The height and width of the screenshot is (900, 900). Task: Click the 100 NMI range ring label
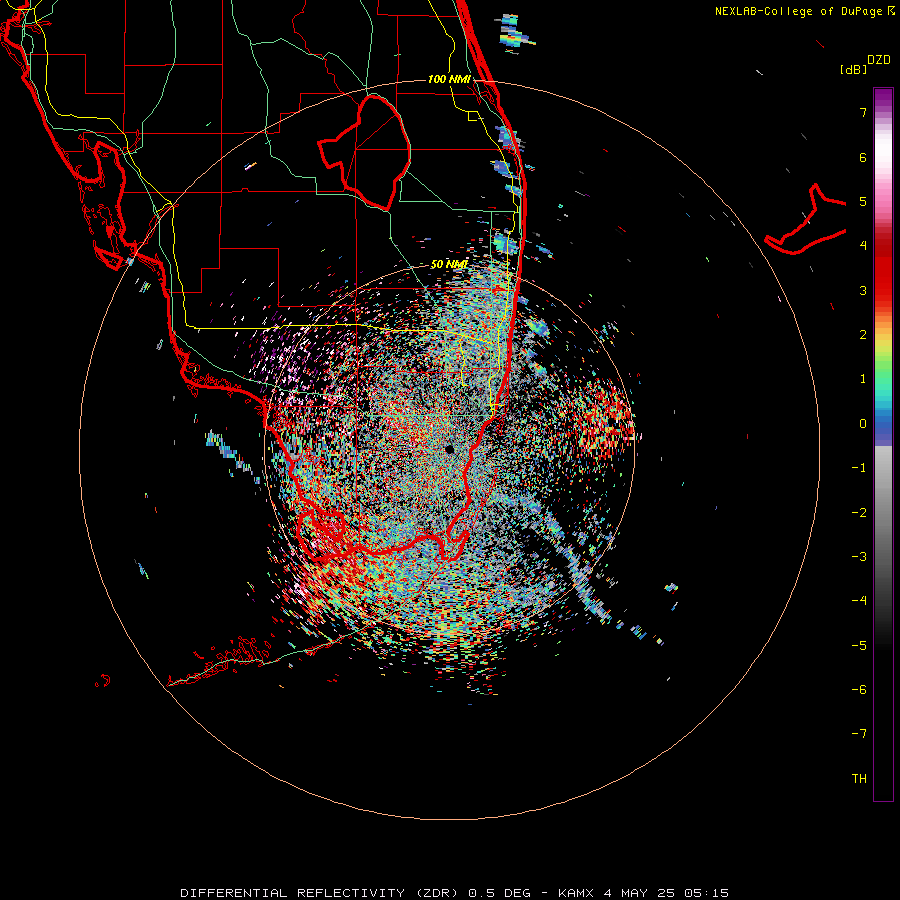click(x=449, y=79)
